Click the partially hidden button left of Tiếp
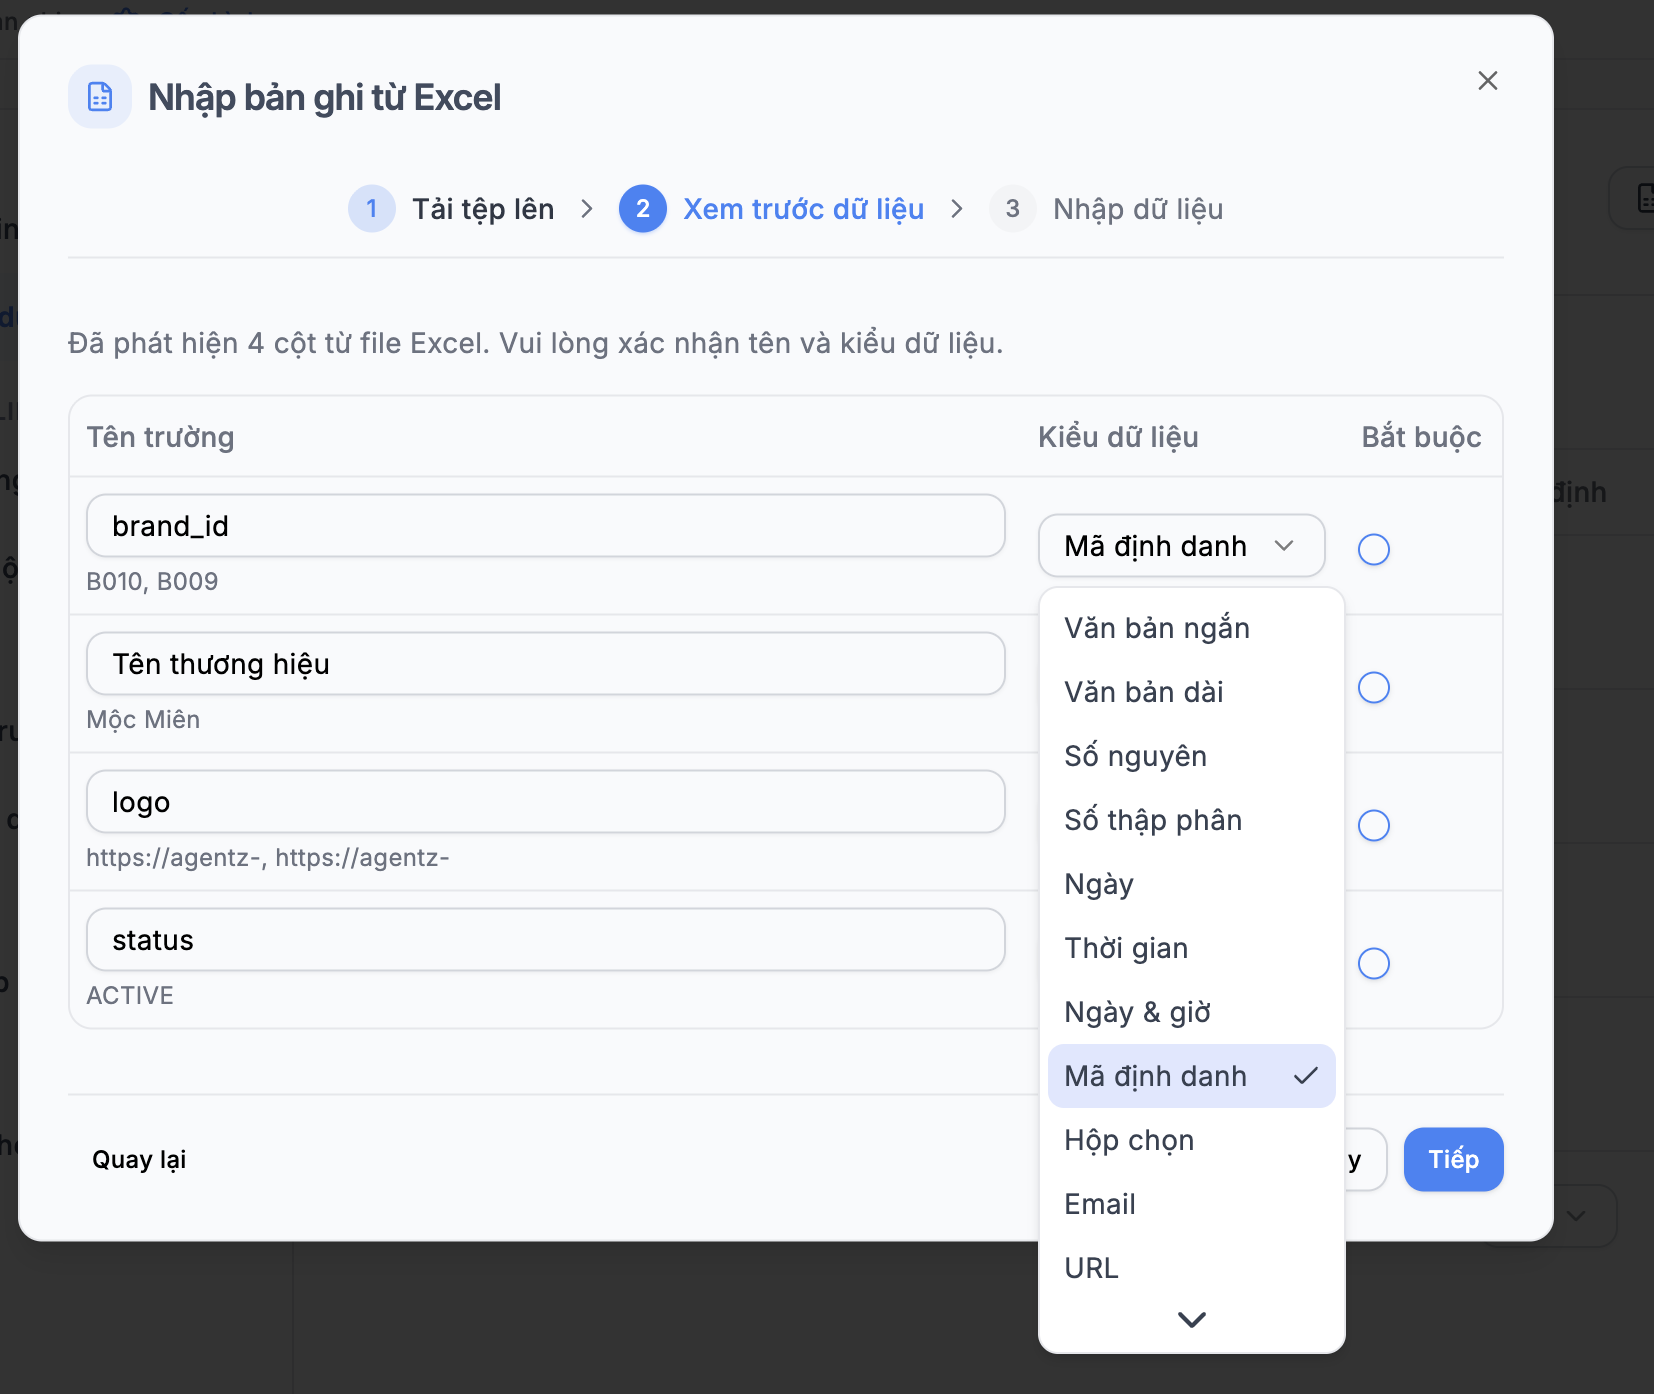The image size is (1654, 1394). point(1366,1160)
